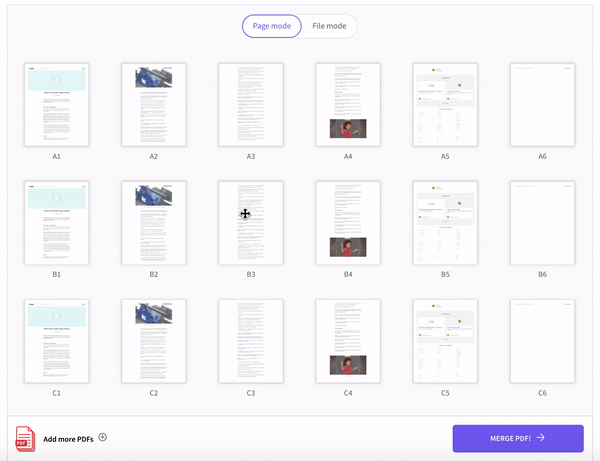600x461 pixels.
Task: Select page thumbnail B3
Action: (251, 223)
